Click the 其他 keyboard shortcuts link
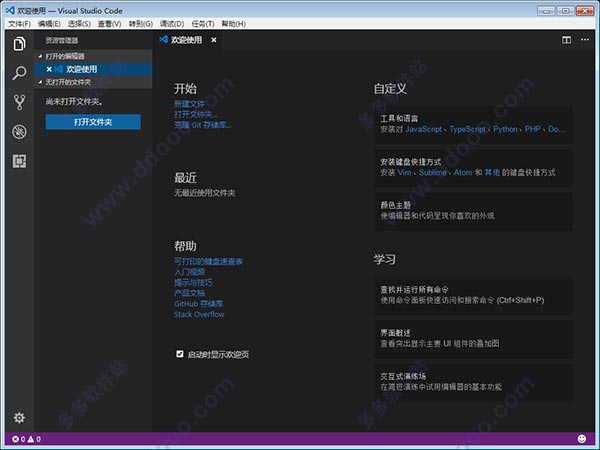Viewport: 600px width, 450px height. [492, 173]
